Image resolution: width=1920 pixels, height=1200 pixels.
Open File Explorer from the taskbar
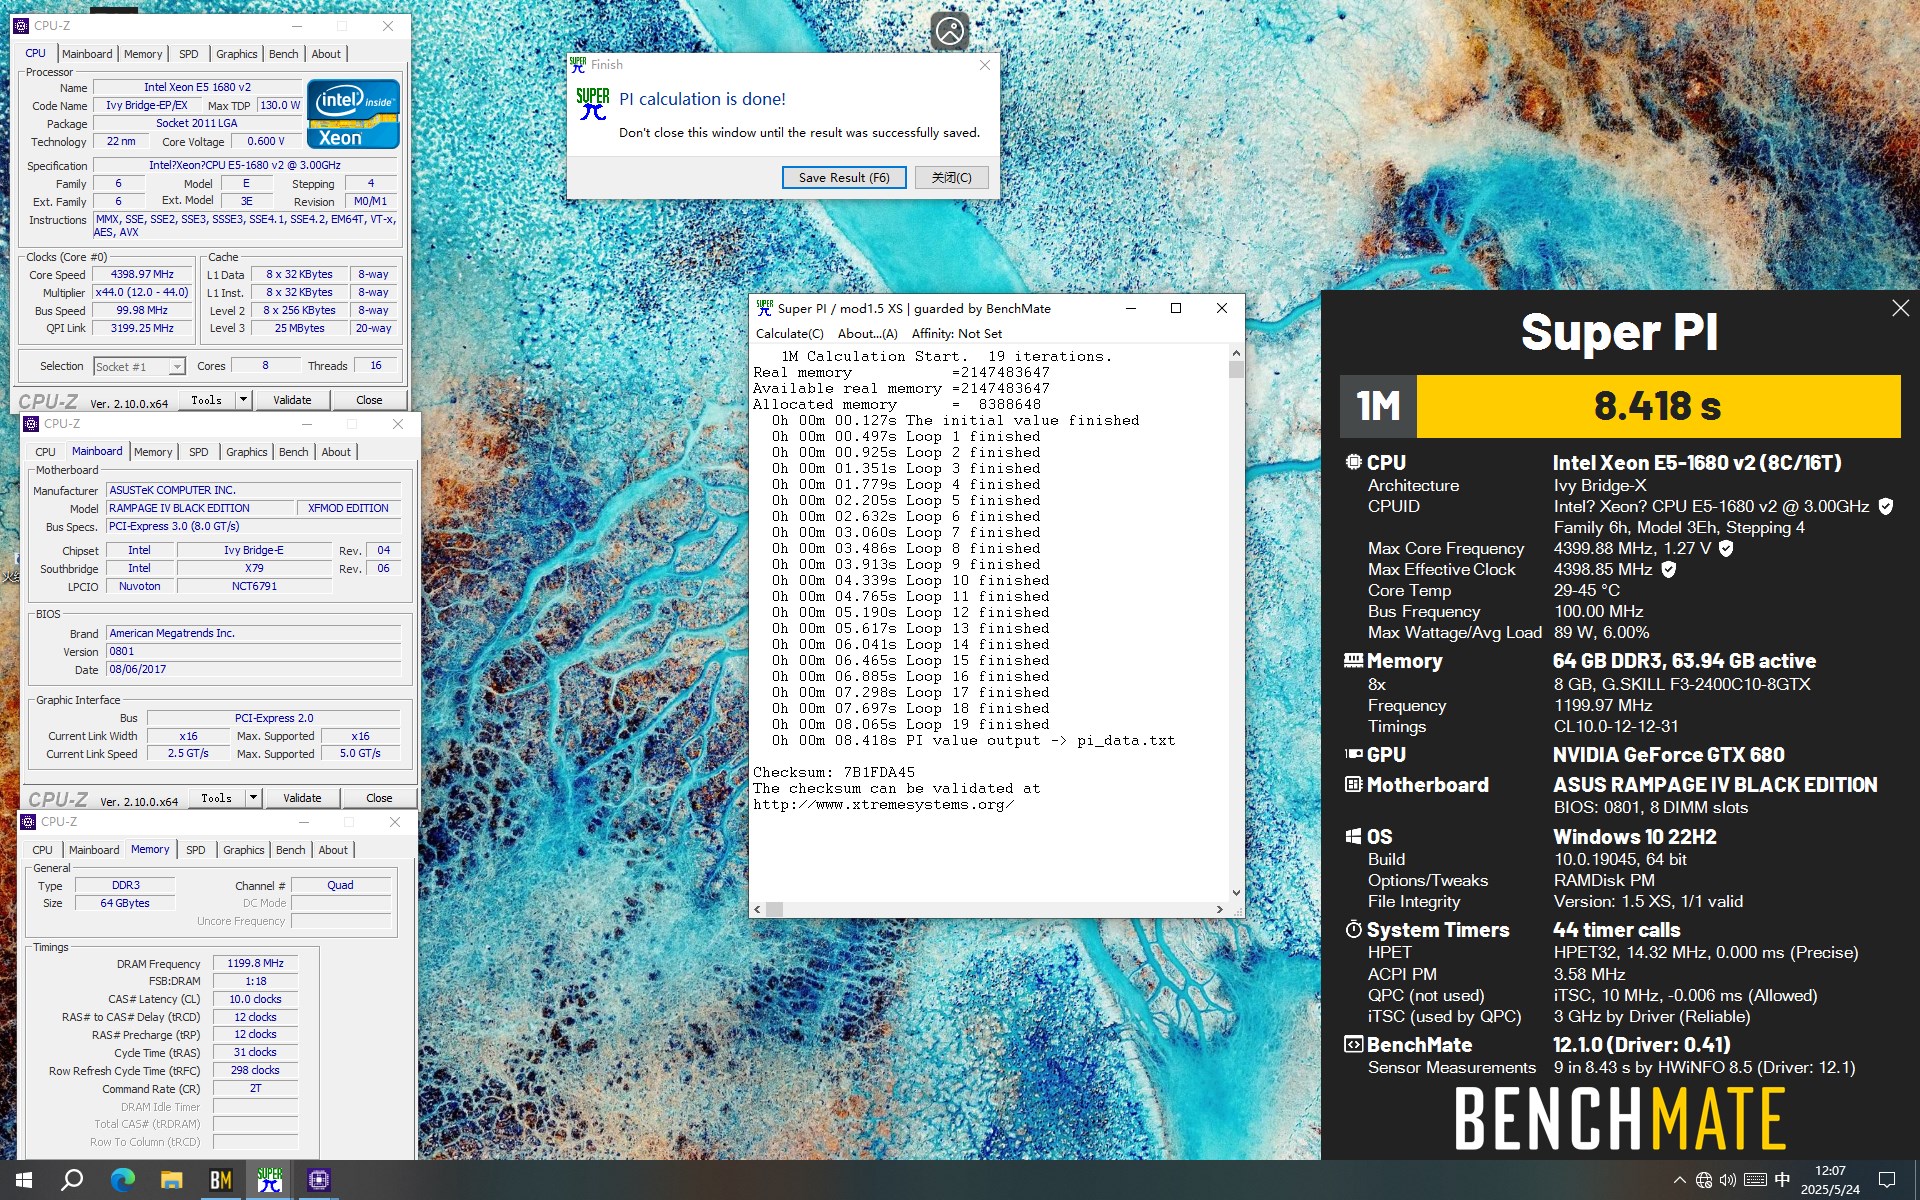172,1180
